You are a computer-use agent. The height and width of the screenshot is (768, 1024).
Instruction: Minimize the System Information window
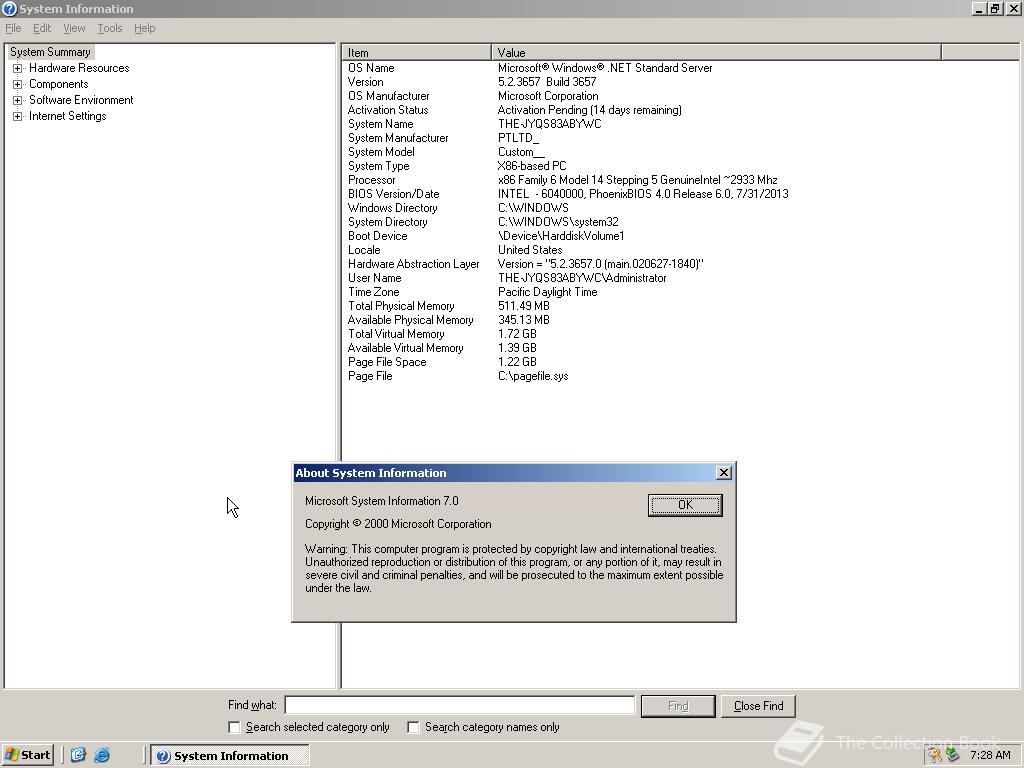click(978, 8)
